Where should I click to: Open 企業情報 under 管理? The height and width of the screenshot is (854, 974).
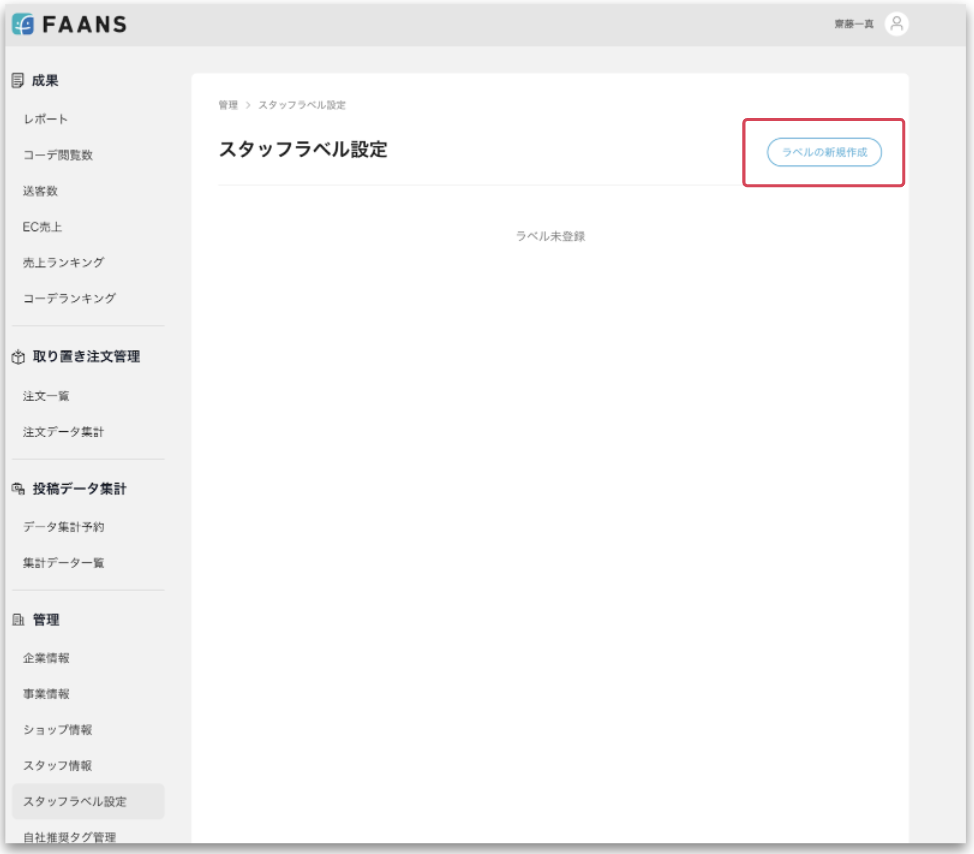46,658
